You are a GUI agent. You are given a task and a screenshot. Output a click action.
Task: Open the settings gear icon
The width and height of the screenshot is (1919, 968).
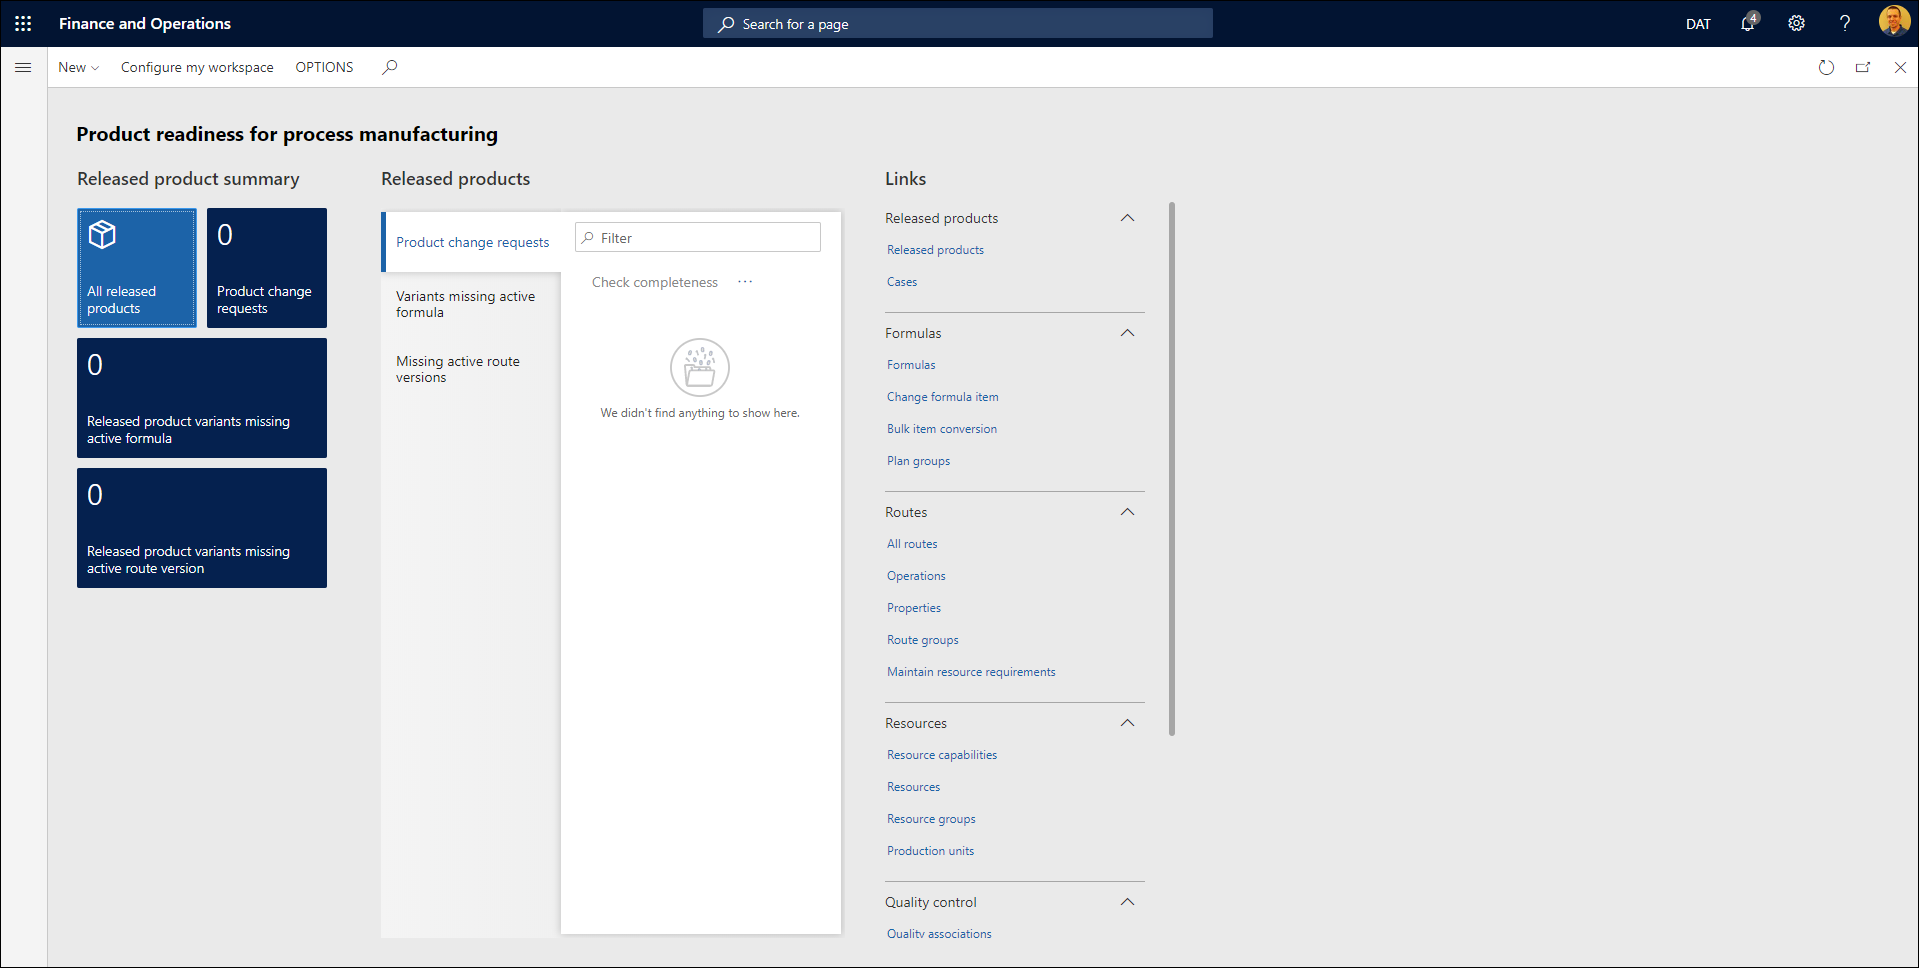[1796, 24]
